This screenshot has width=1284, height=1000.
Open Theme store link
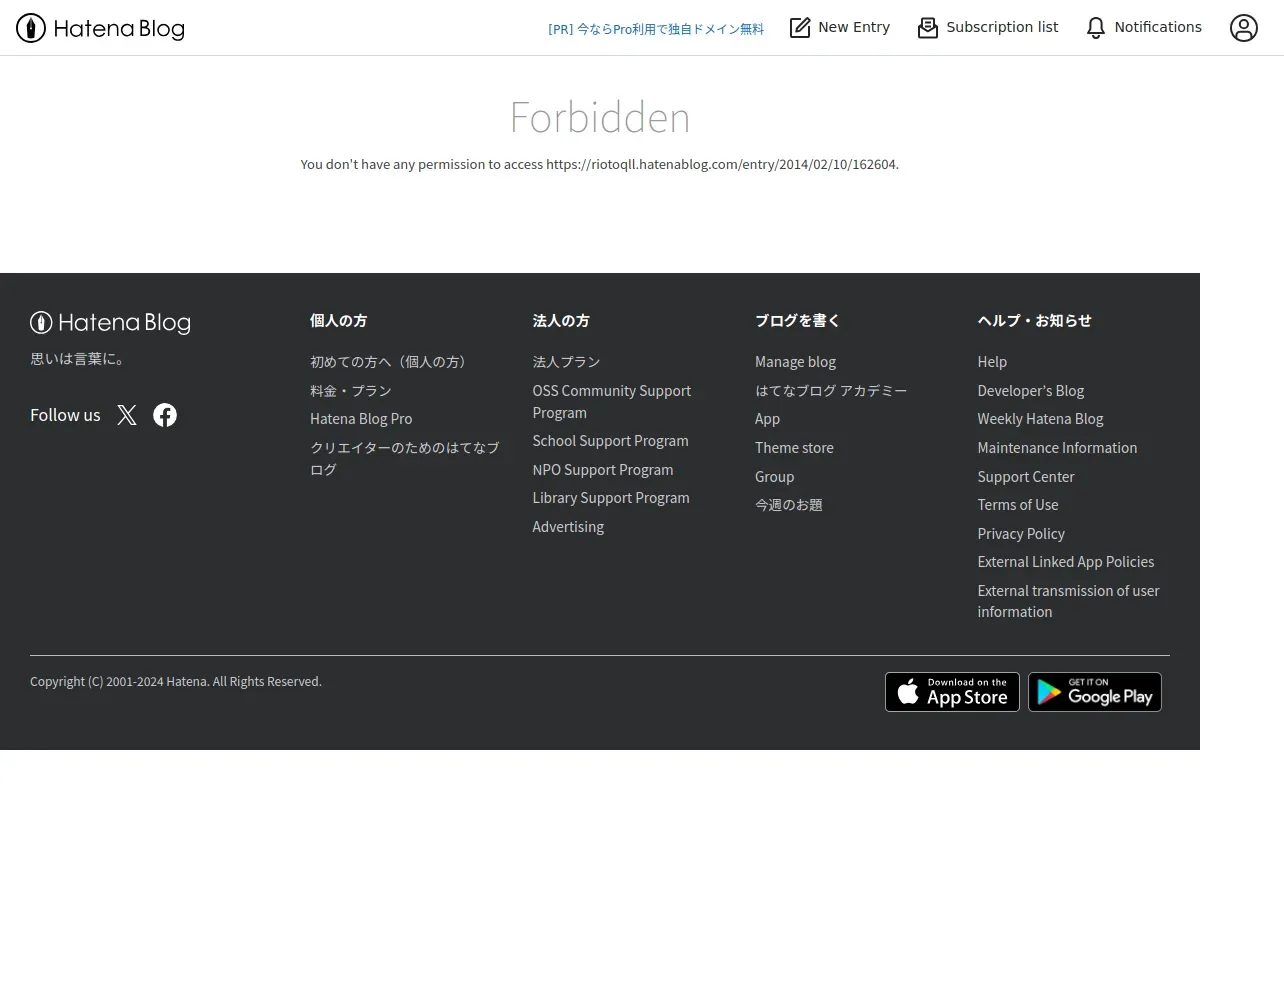pyautogui.click(x=794, y=448)
